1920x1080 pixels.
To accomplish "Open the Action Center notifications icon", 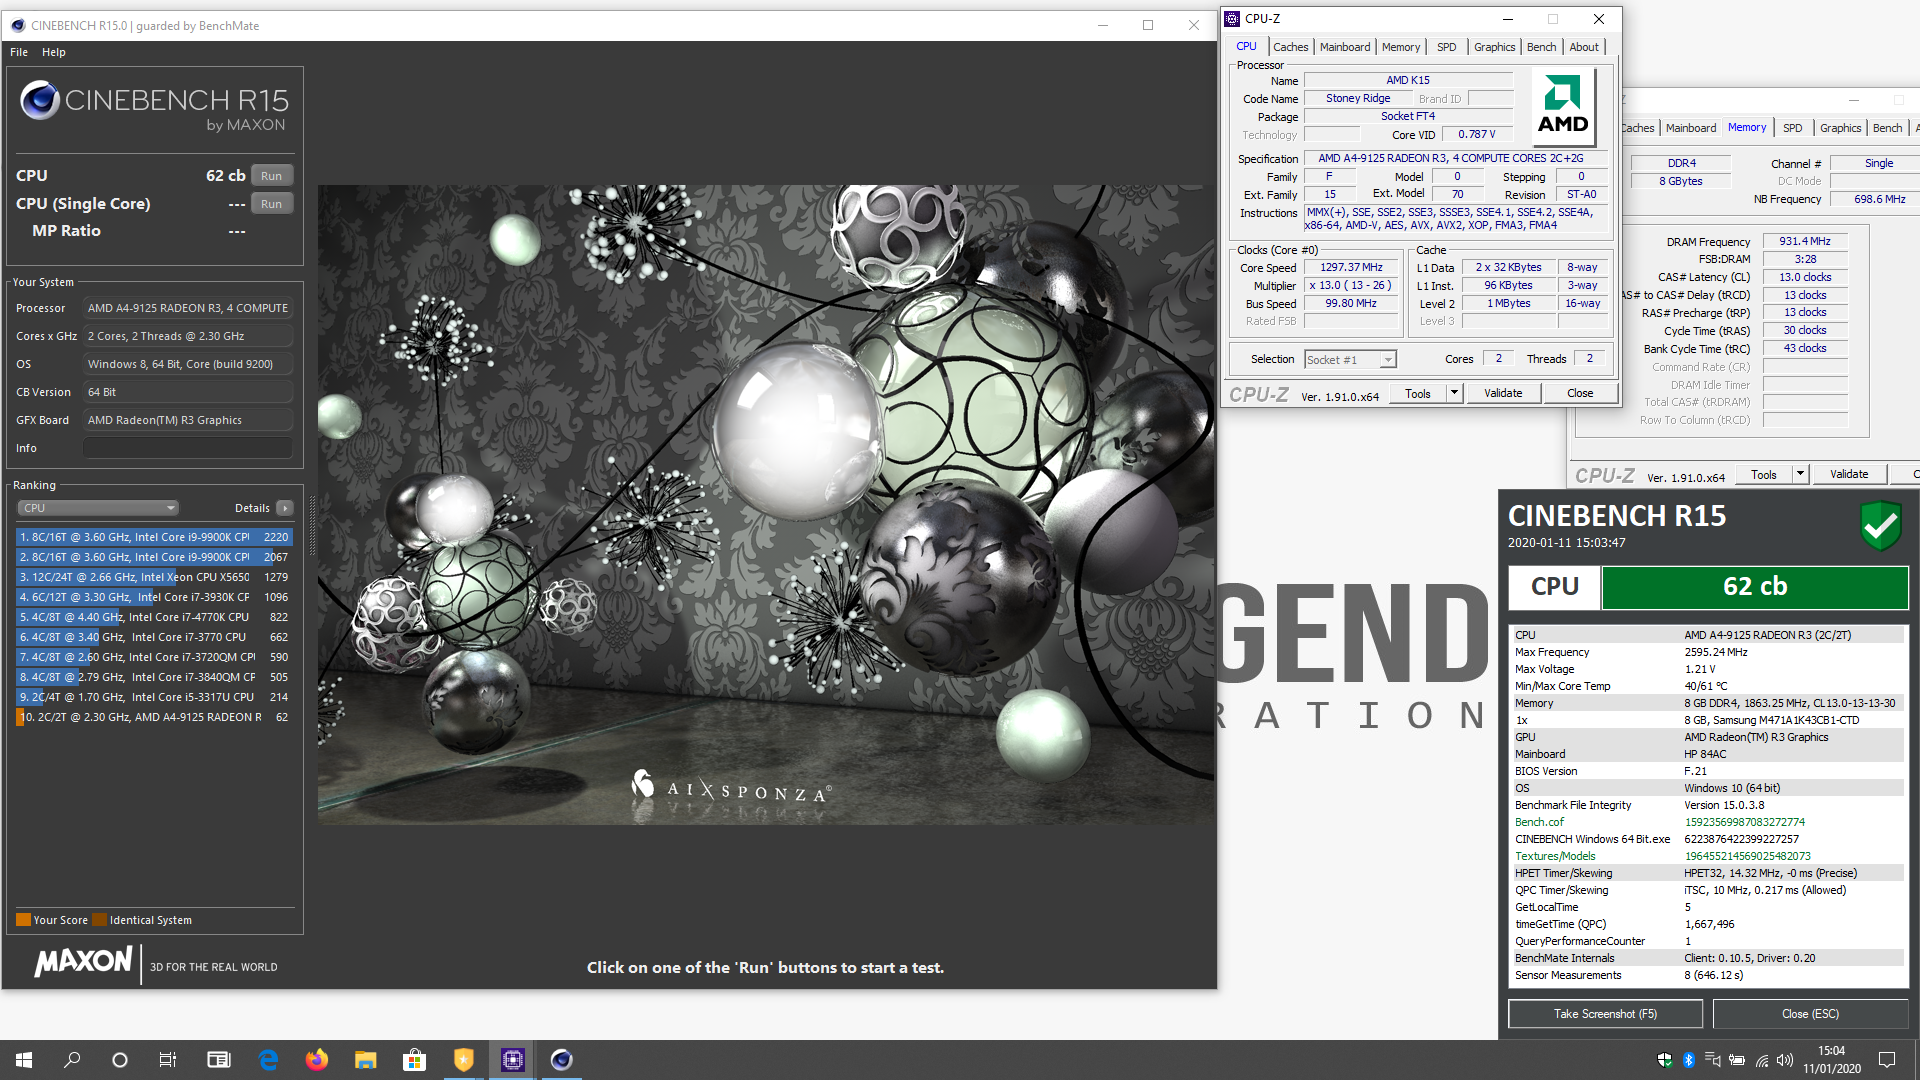I will pos(1887,1060).
